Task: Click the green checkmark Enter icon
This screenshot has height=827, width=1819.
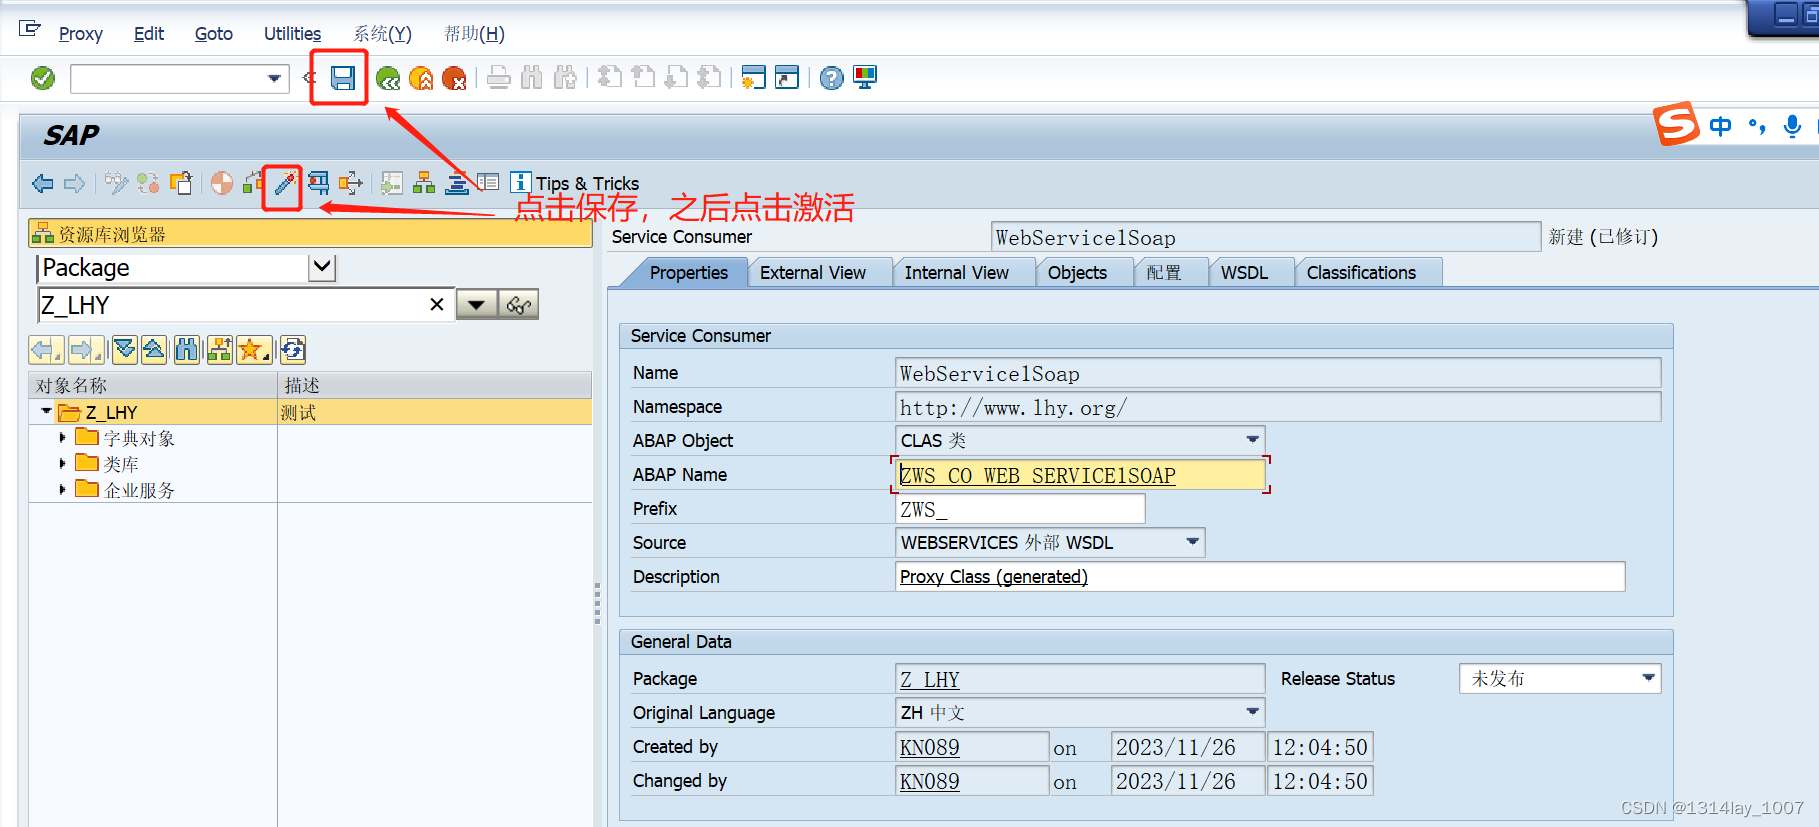Action: [x=43, y=78]
